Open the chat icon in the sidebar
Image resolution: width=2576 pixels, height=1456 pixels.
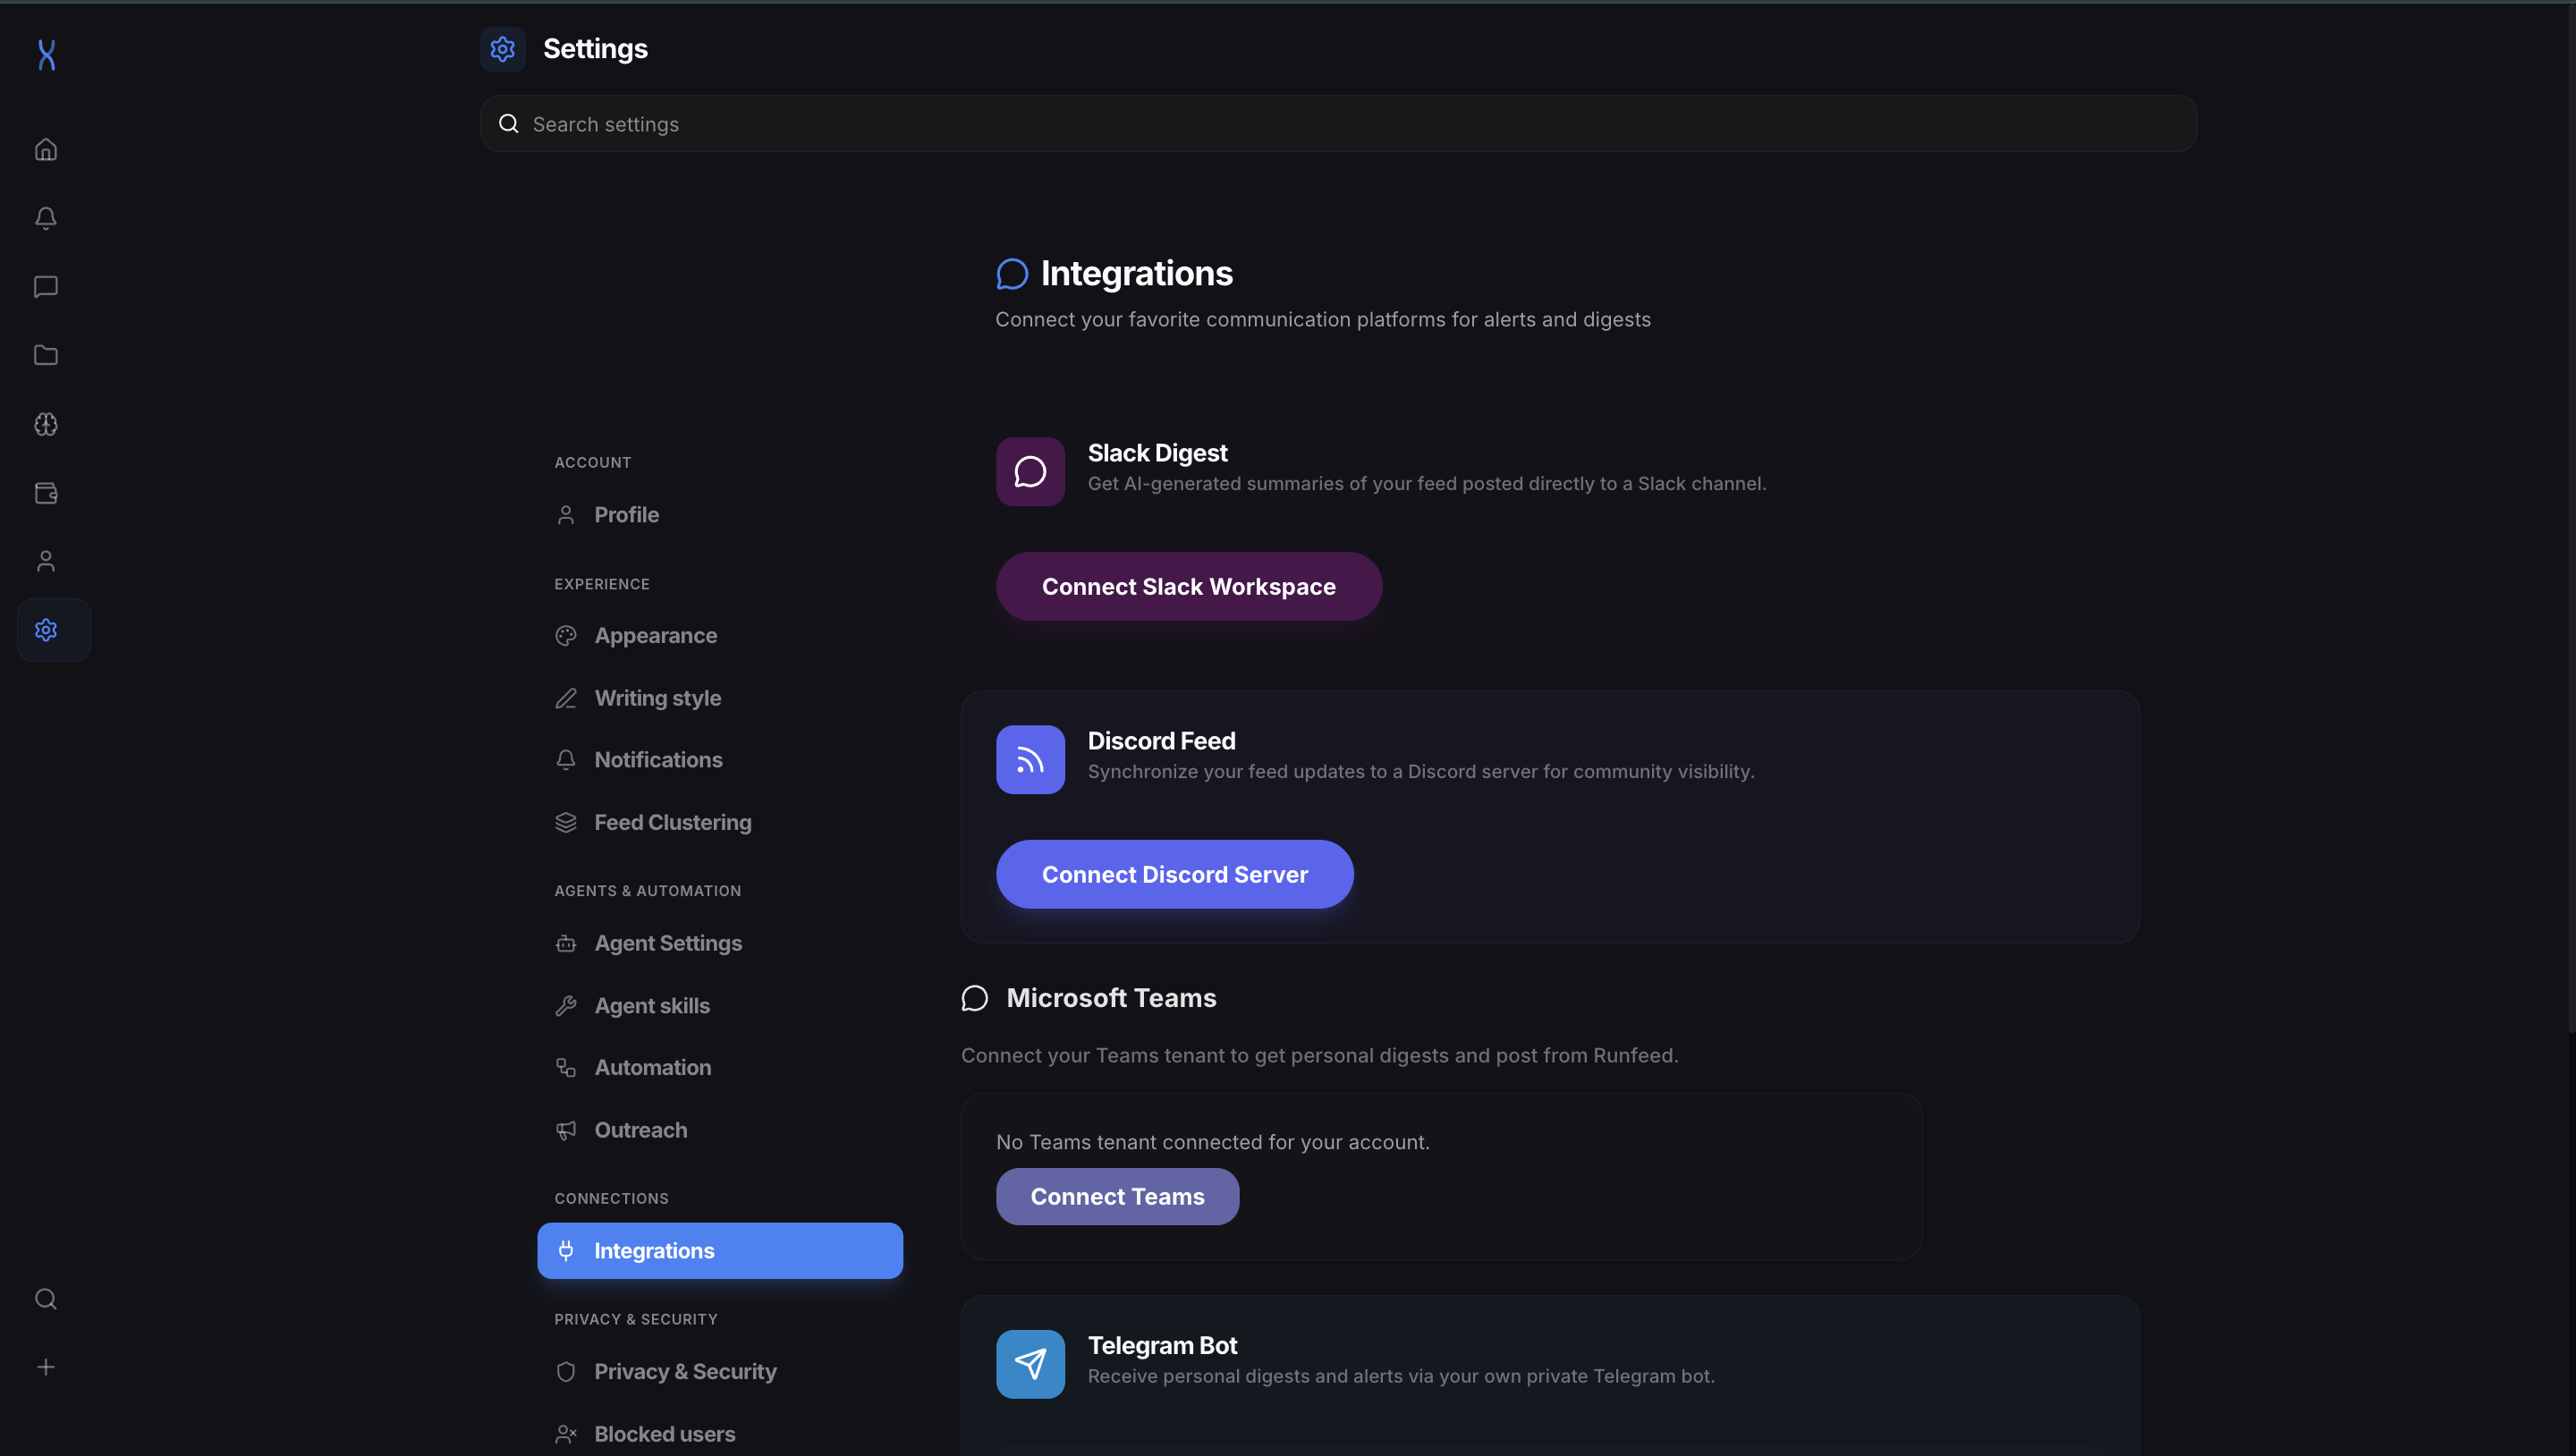[45, 287]
